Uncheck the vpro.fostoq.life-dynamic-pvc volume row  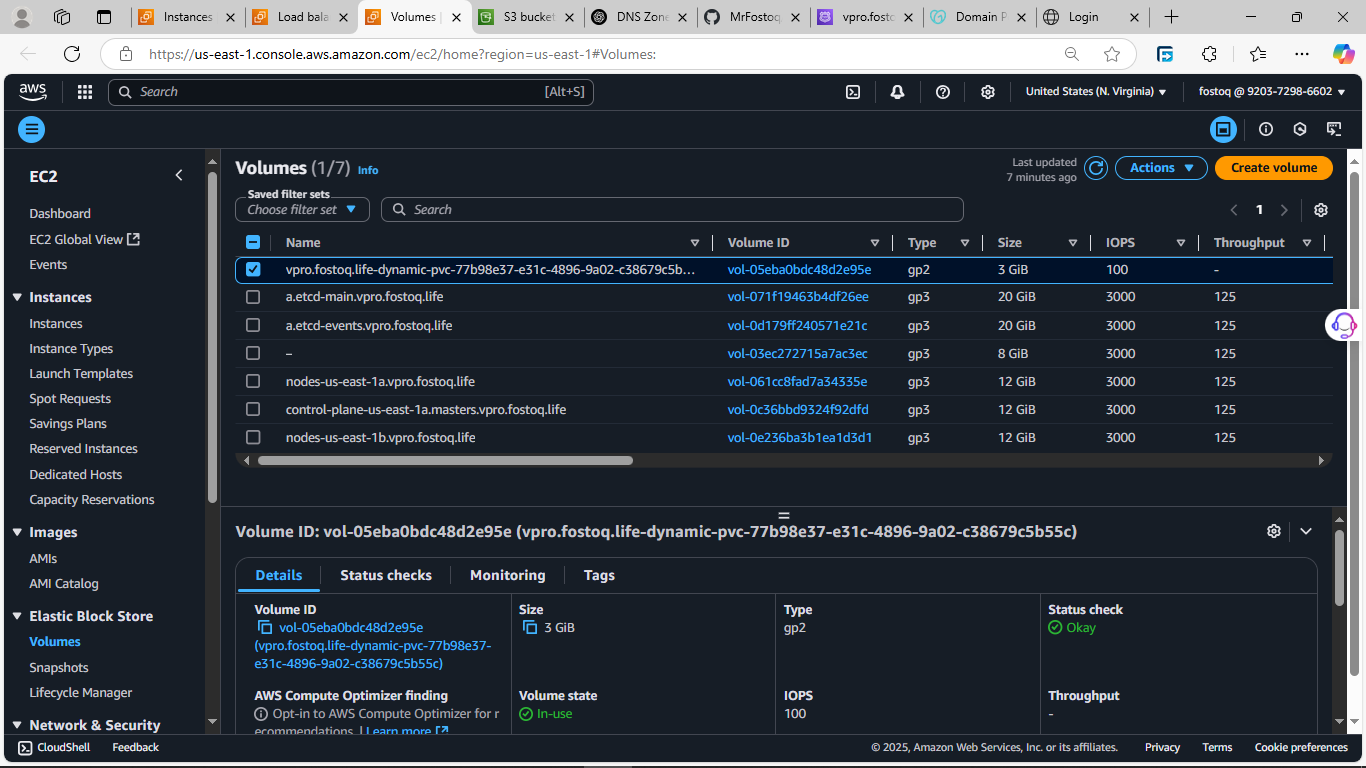point(253,269)
